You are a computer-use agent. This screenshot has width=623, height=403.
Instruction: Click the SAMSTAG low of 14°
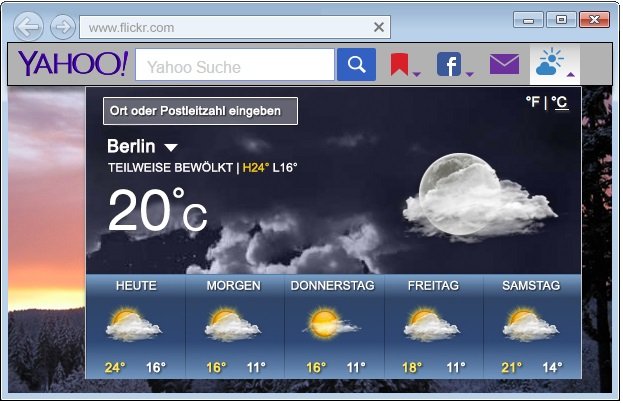click(553, 367)
